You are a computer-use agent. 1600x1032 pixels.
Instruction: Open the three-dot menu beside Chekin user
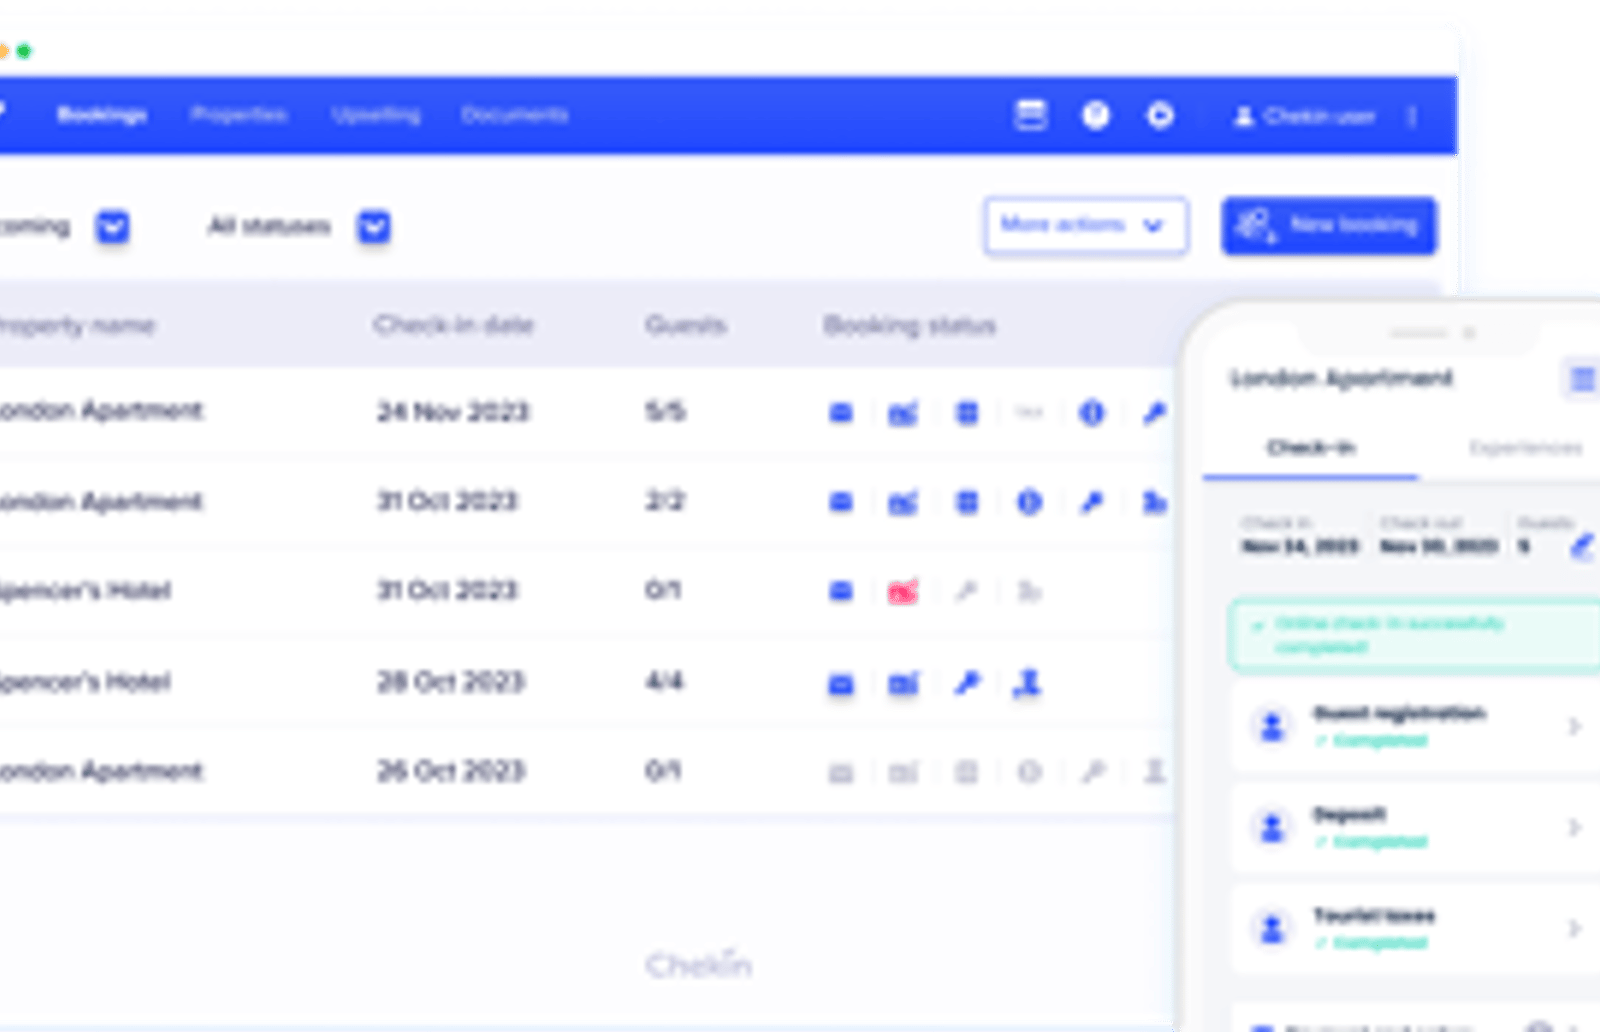[1412, 117]
